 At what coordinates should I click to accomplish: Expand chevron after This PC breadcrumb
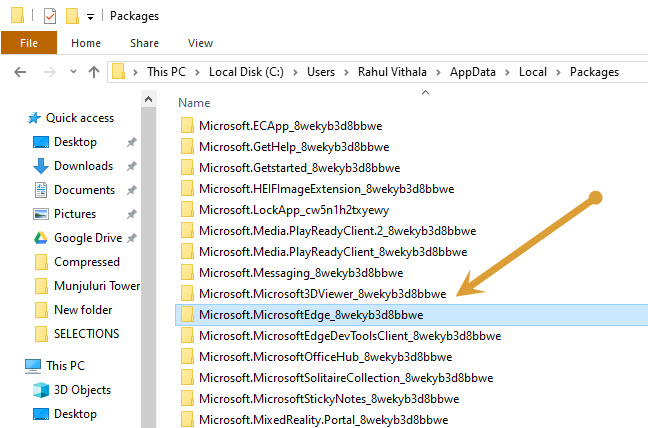point(198,72)
